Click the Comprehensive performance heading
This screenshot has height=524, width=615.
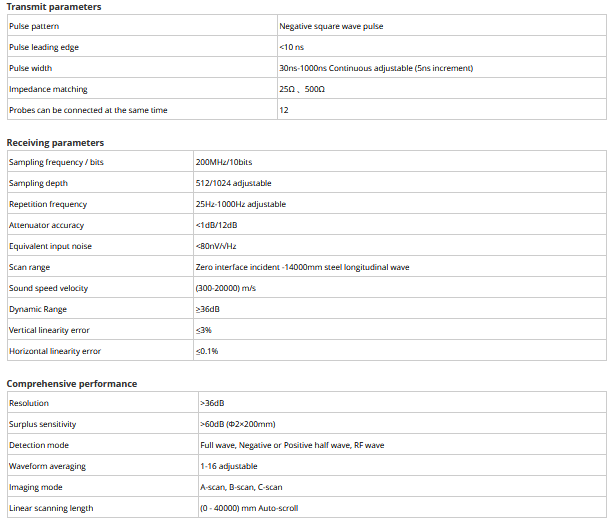tap(72, 384)
